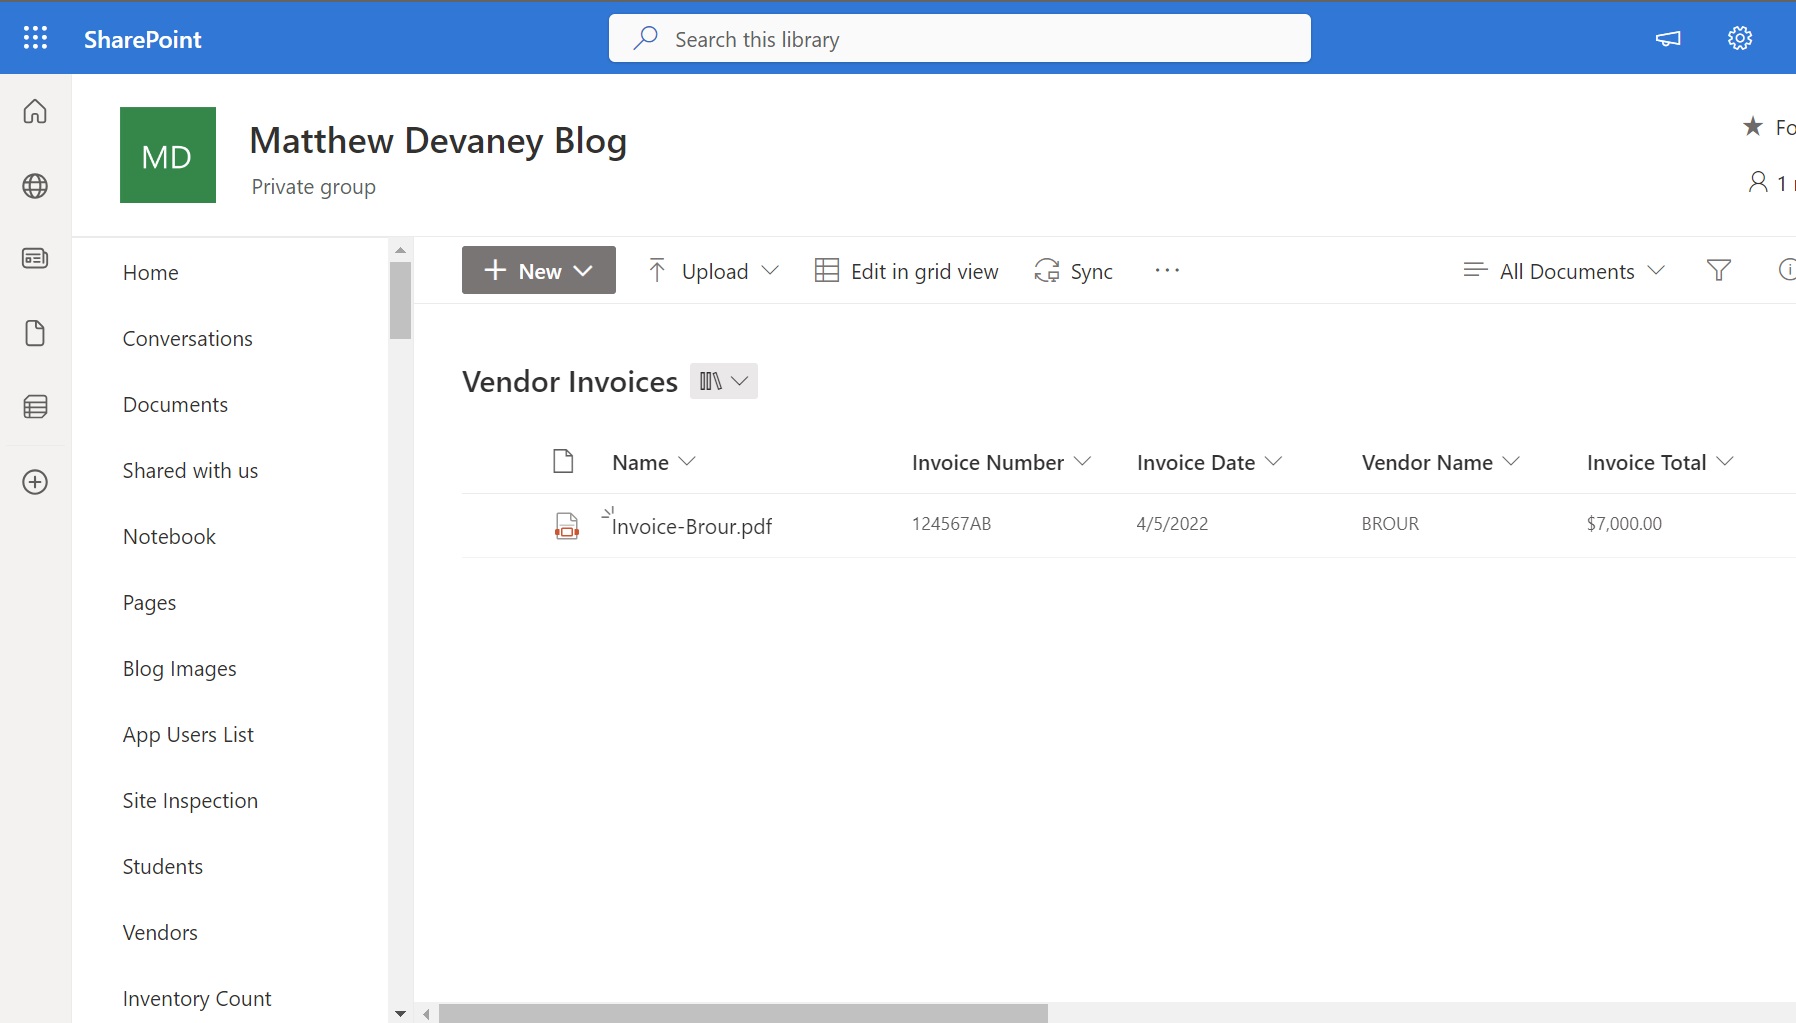Open the More options ellipsis menu
The height and width of the screenshot is (1023, 1796).
[1167, 270]
